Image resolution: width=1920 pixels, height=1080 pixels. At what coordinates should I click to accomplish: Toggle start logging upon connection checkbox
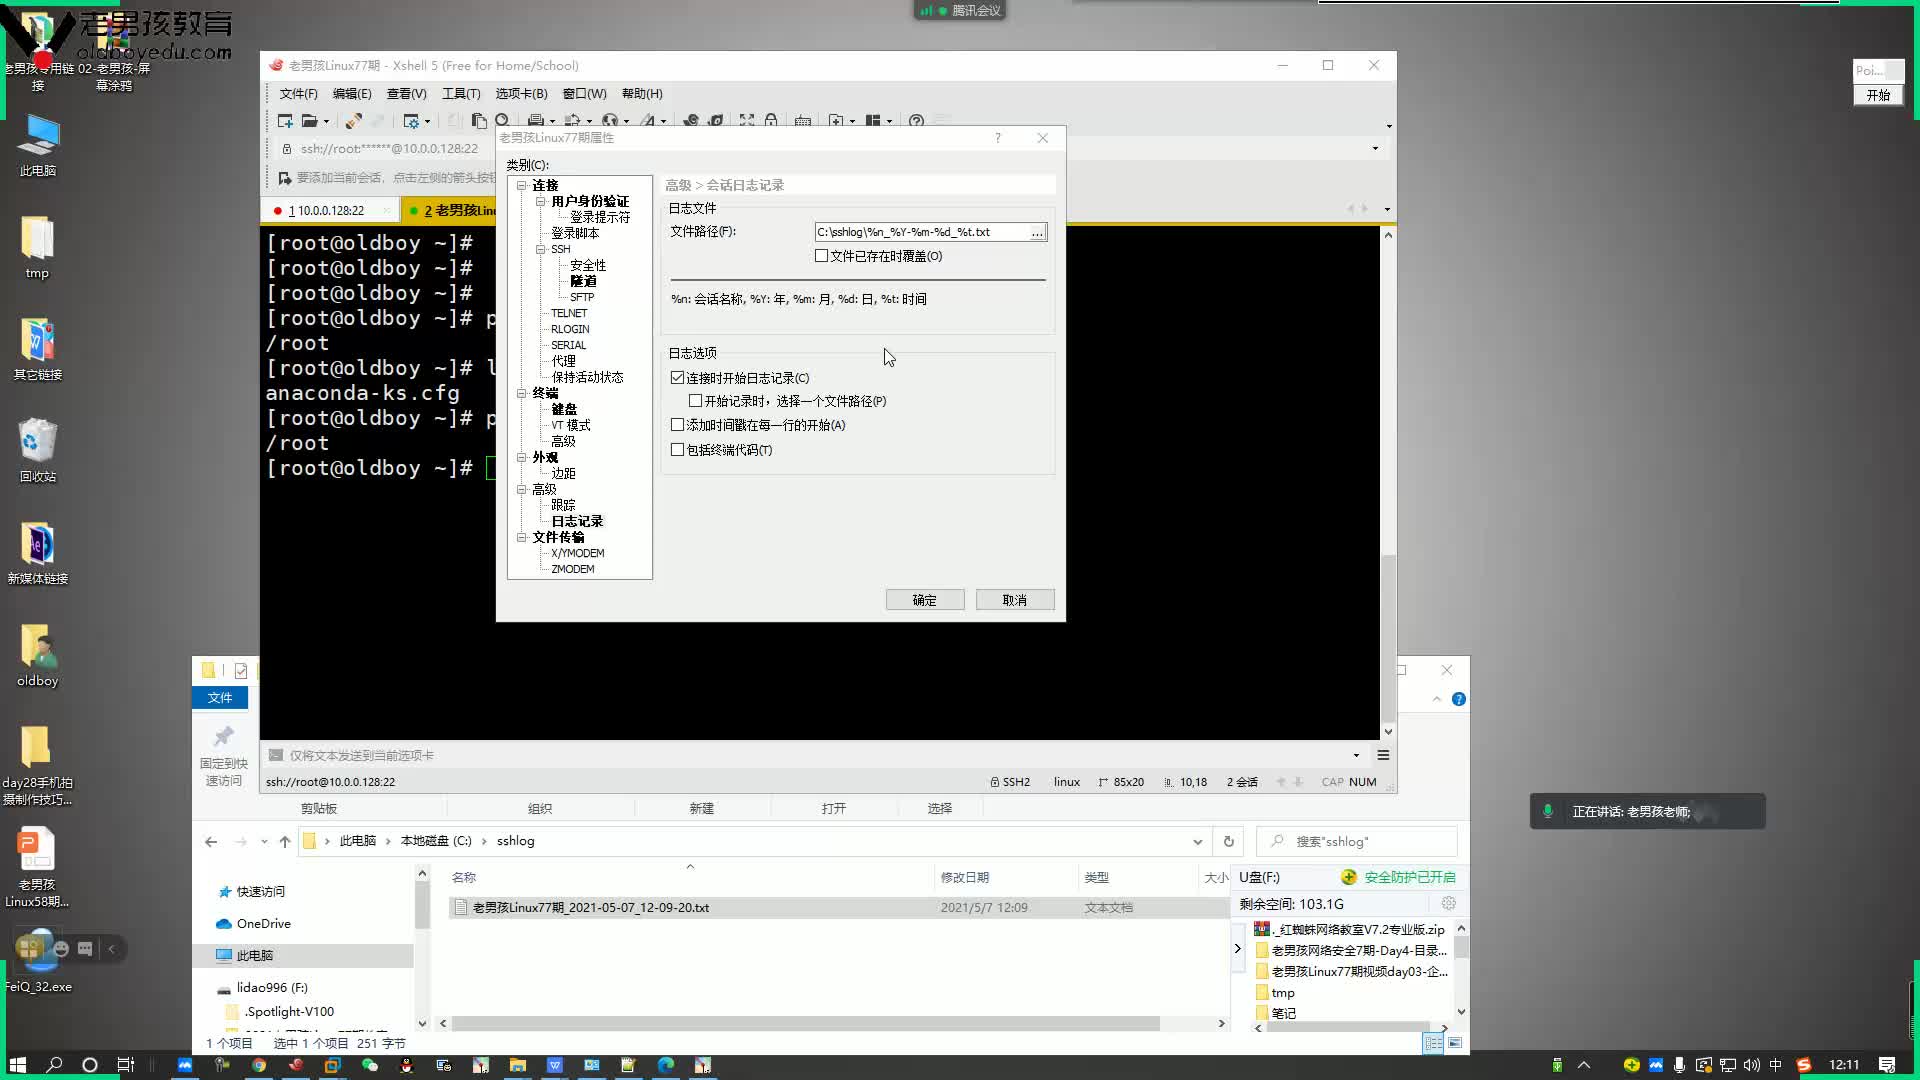[x=677, y=378]
